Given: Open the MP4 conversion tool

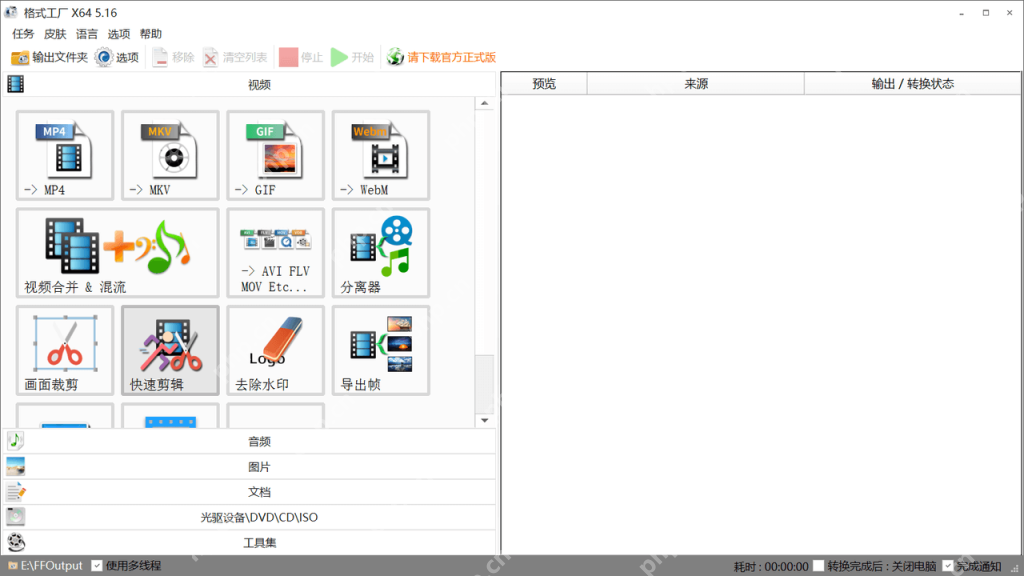Looking at the screenshot, I should [x=65, y=155].
